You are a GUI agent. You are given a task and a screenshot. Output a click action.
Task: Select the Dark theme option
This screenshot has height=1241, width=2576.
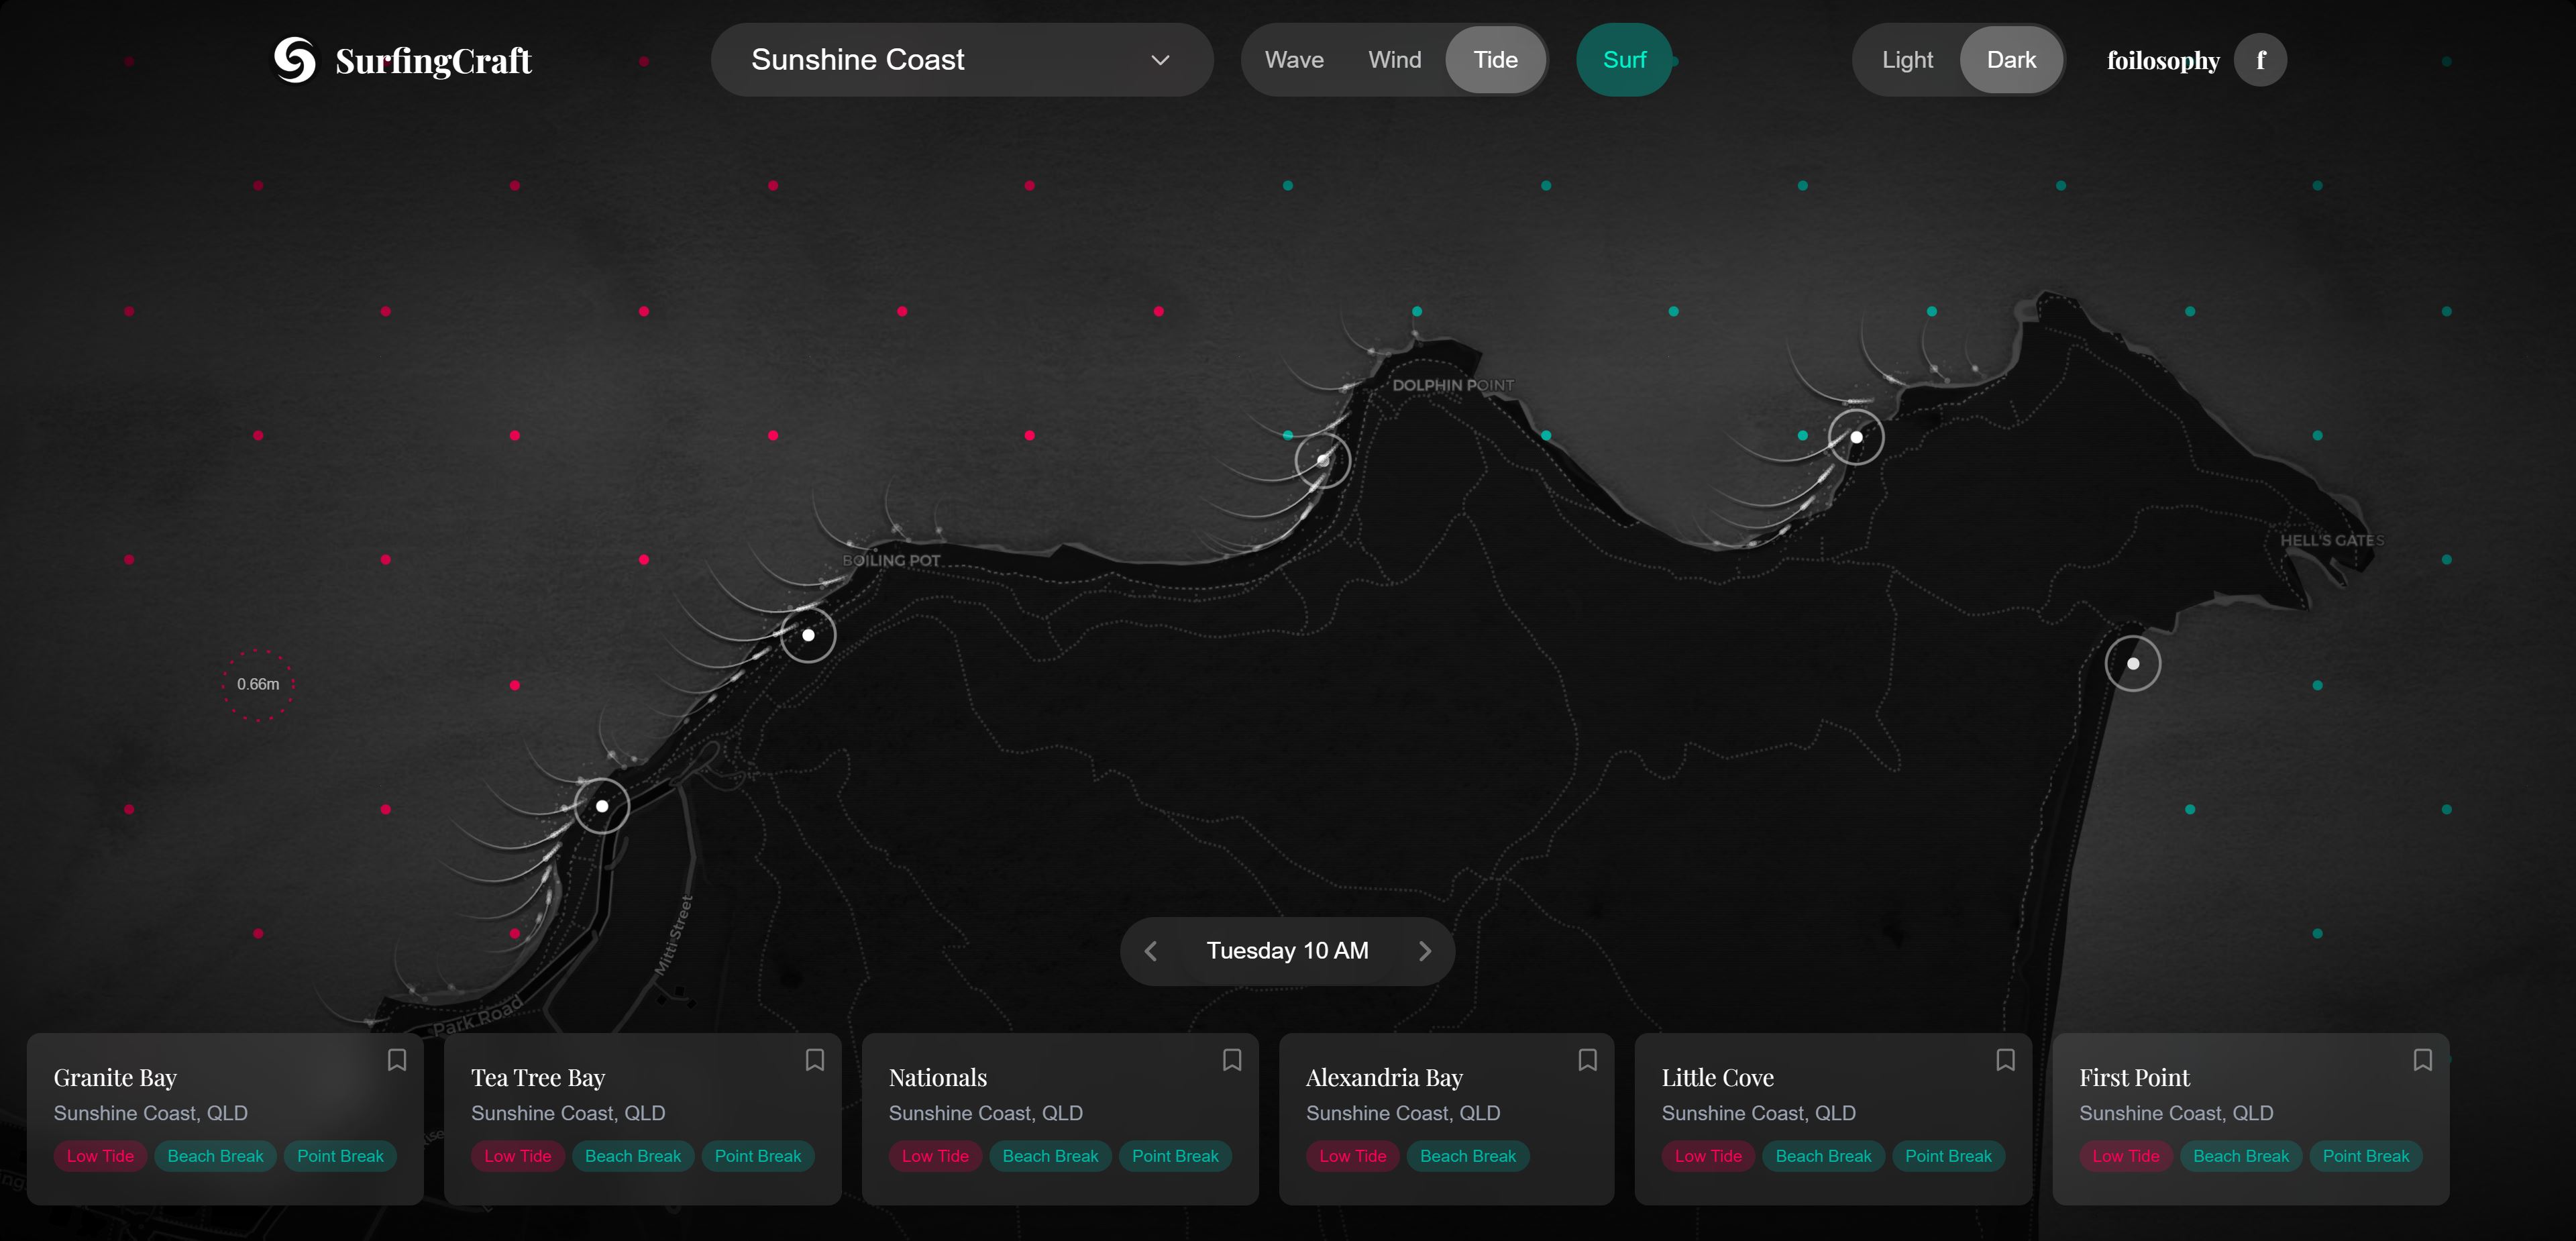click(2011, 60)
